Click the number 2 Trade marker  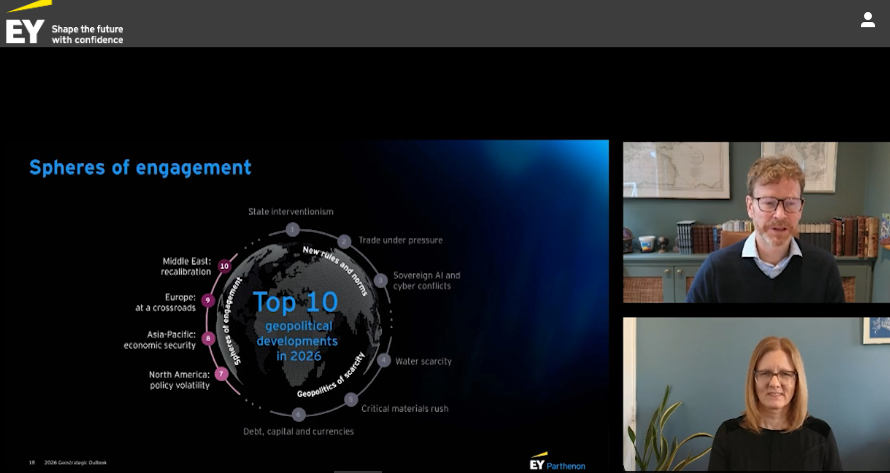[344, 241]
